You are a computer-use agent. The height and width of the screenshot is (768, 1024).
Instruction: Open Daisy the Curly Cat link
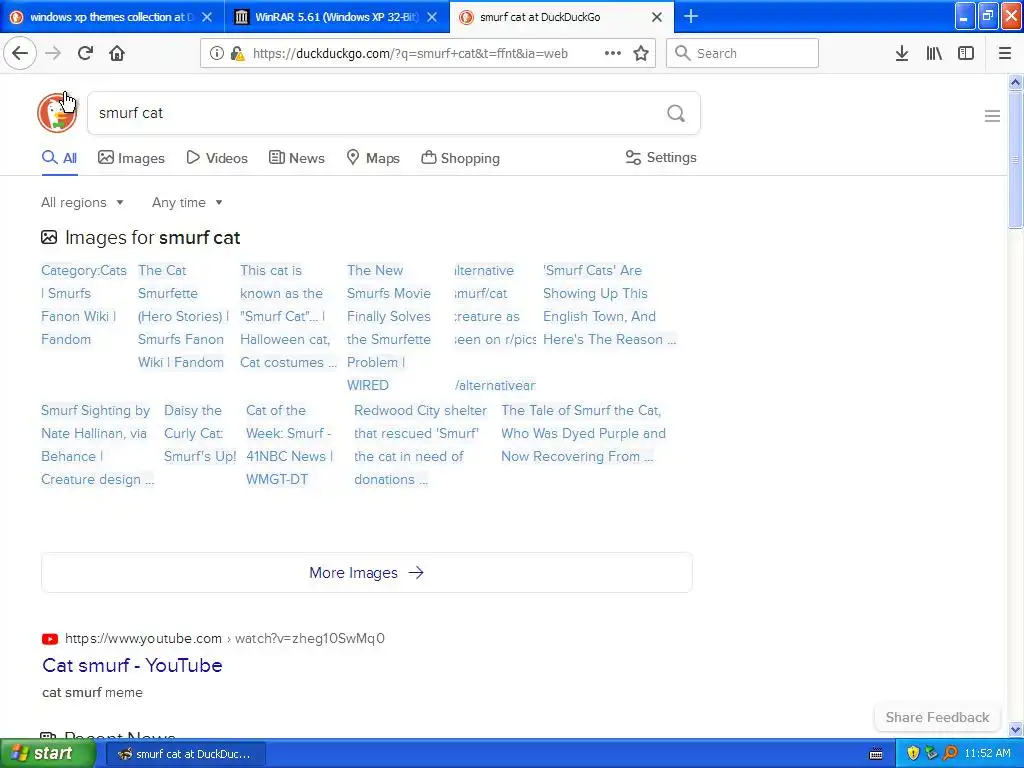pos(200,433)
